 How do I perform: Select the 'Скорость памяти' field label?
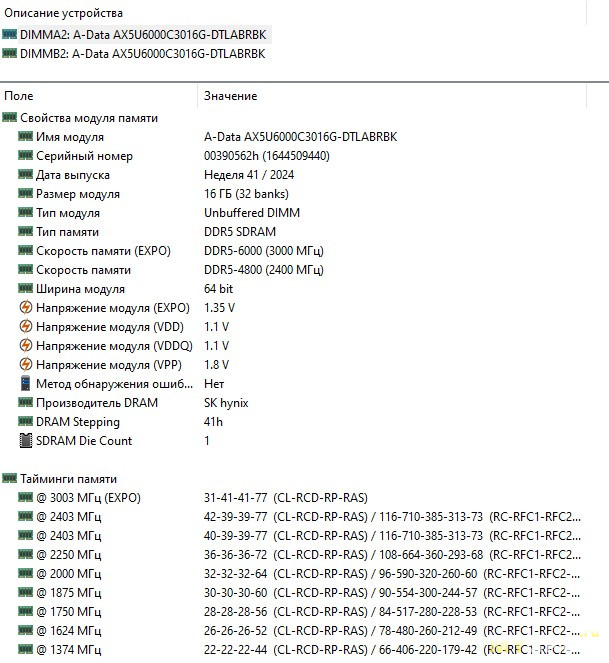[x=83, y=270]
